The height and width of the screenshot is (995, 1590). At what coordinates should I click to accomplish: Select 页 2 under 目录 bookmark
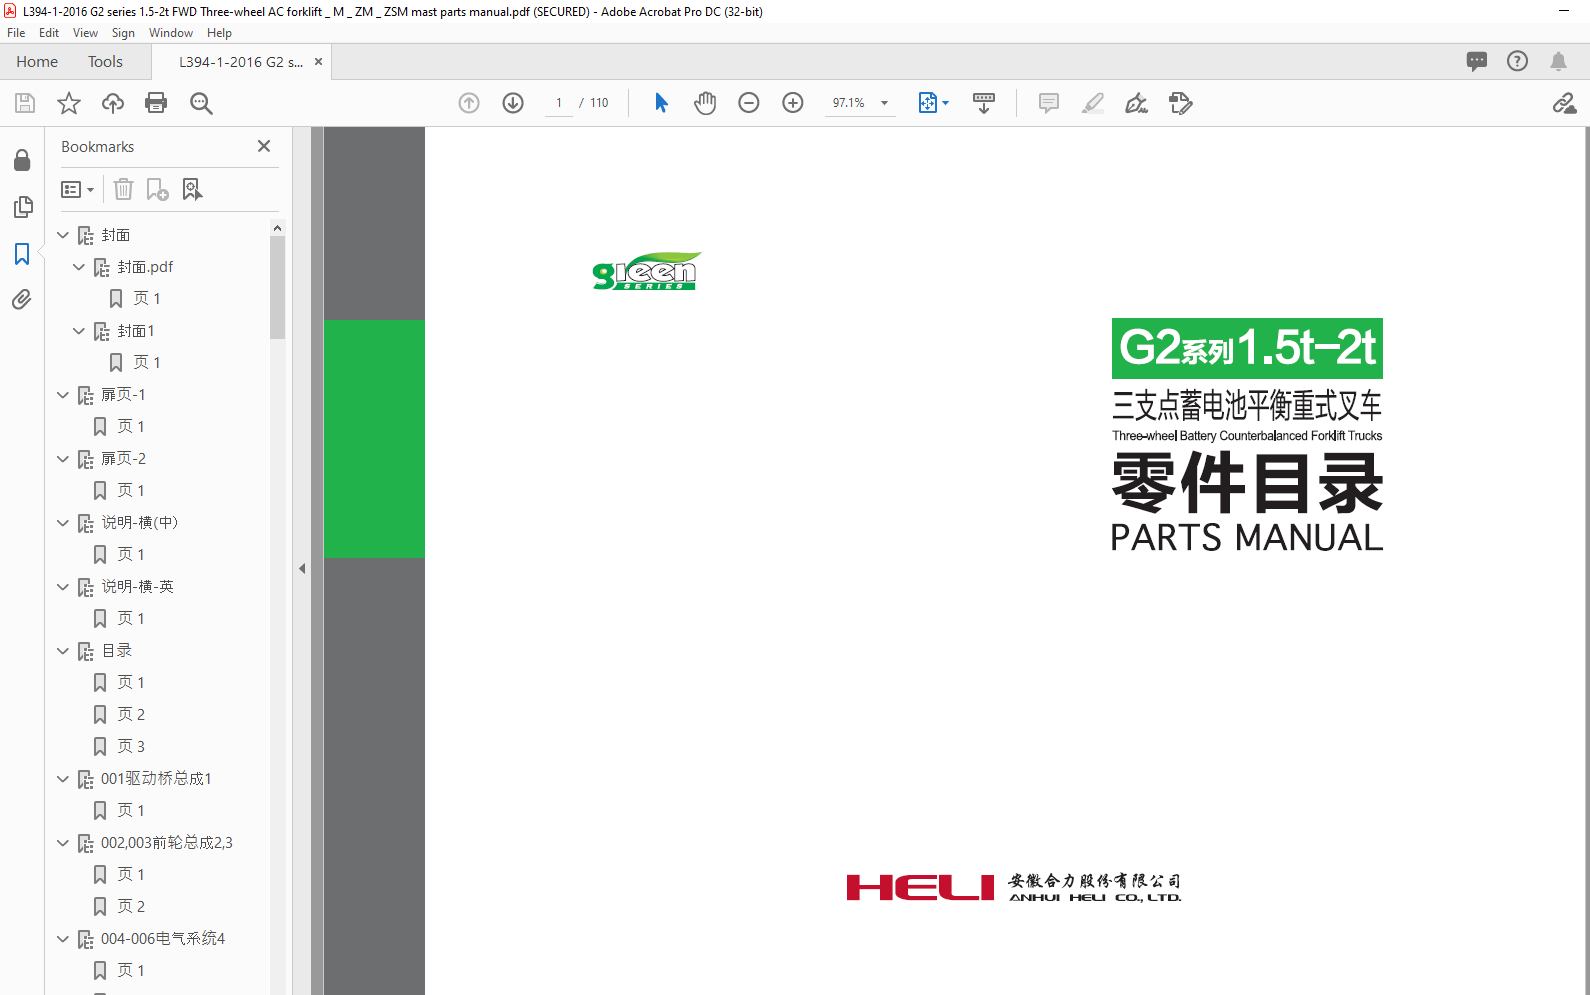(x=131, y=714)
